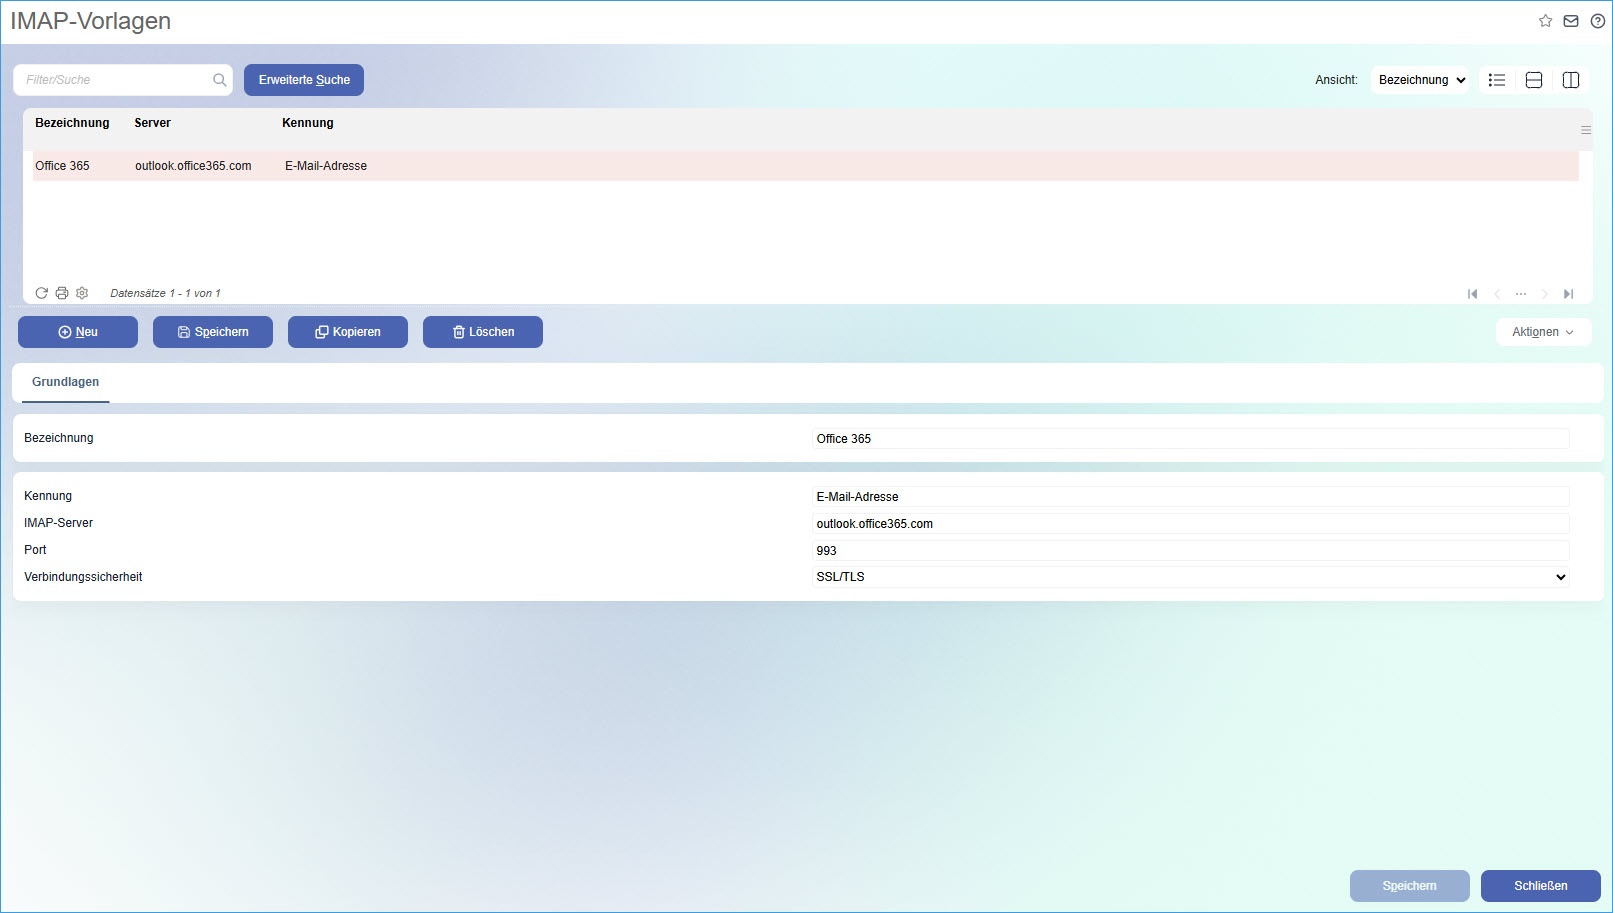Screen dimensions: 1613x913
Task: Open the Ansicht Bezeichnung dropdown
Action: point(1420,80)
